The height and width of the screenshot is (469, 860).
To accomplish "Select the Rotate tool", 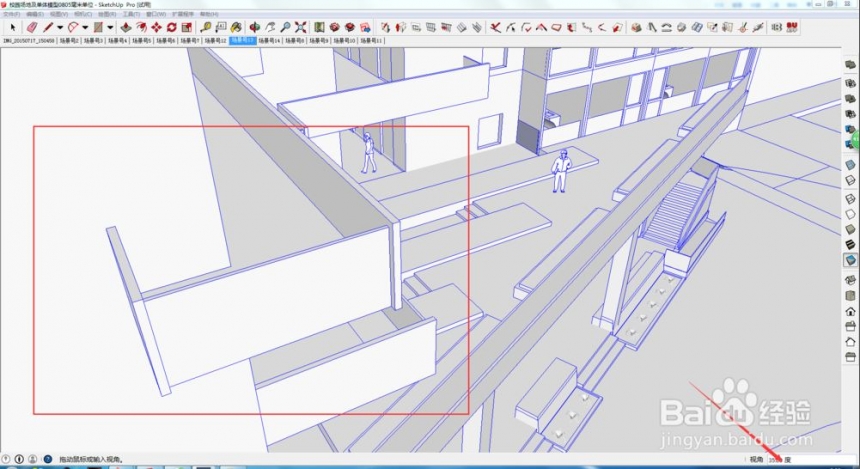I will click(x=172, y=27).
